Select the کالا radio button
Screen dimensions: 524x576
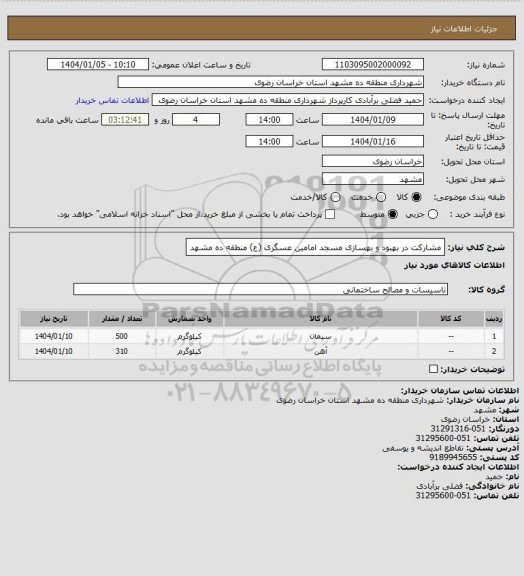pyautogui.click(x=416, y=197)
